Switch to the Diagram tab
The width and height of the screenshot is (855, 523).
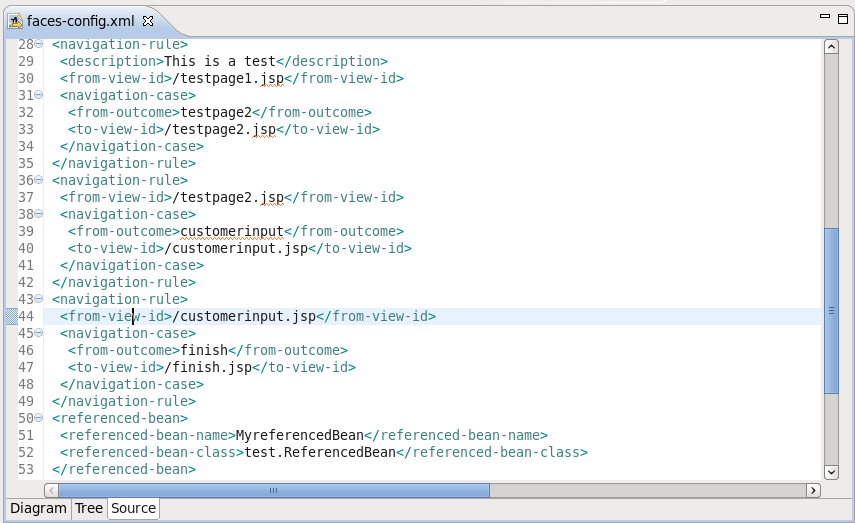38,508
